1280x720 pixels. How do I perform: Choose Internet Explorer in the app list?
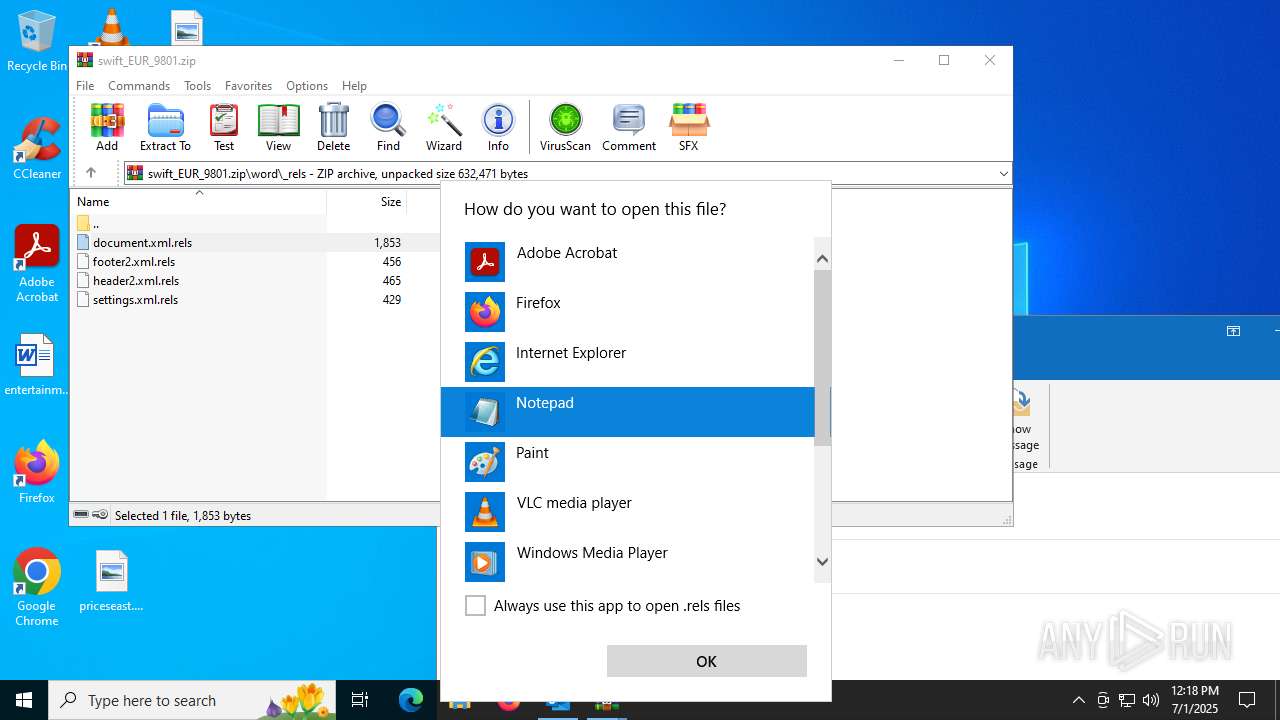[x=628, y=362]
